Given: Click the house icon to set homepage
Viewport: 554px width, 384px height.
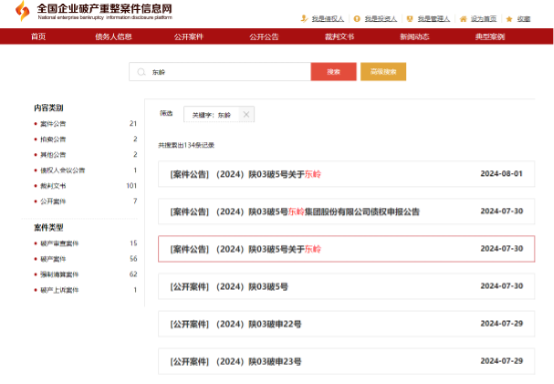Looking at the screenshot, I should [x=463, y=19].
